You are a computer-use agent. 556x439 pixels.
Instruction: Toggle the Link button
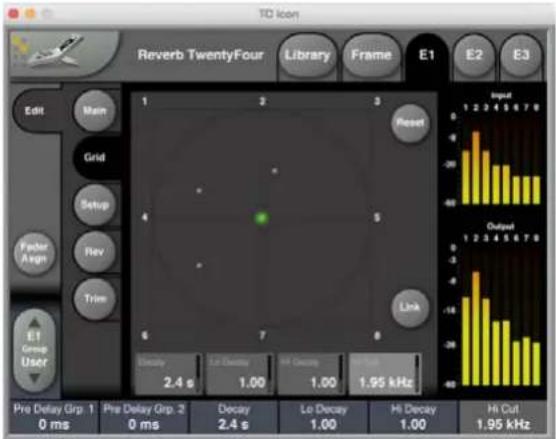(410, 307)
